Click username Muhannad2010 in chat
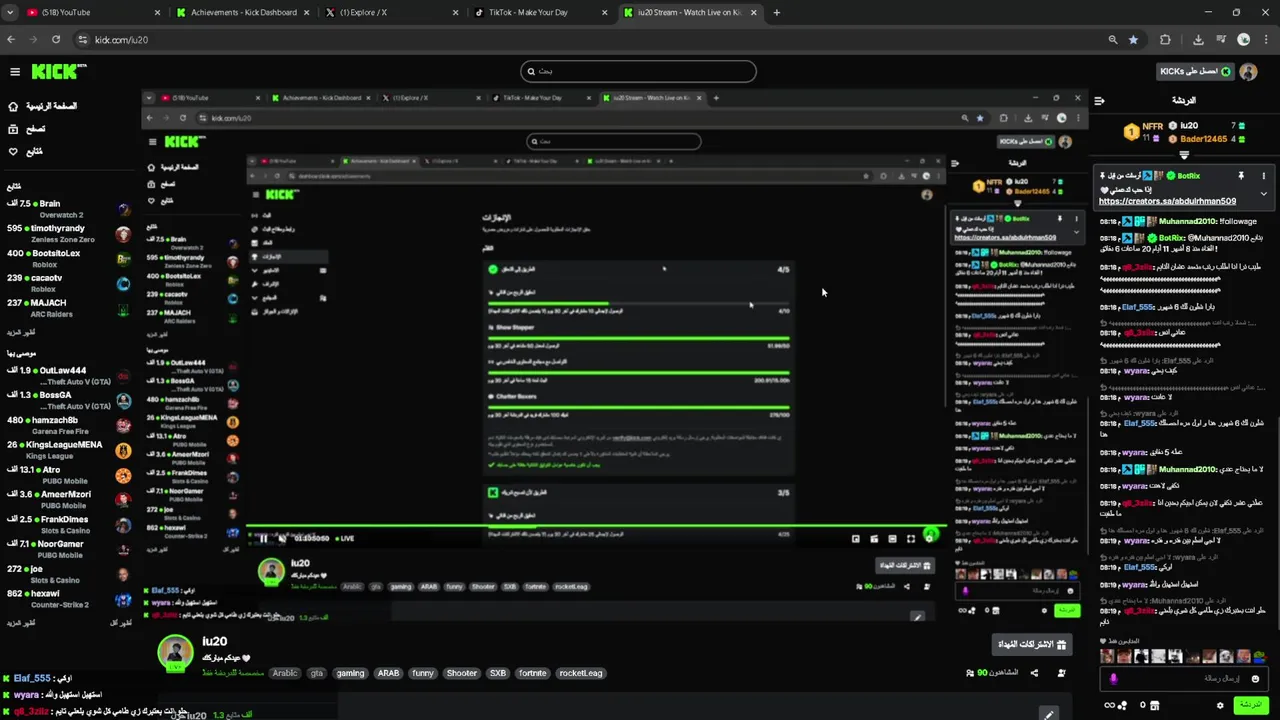Viewport: 1280px width, 720px height. pos(1187,221)
